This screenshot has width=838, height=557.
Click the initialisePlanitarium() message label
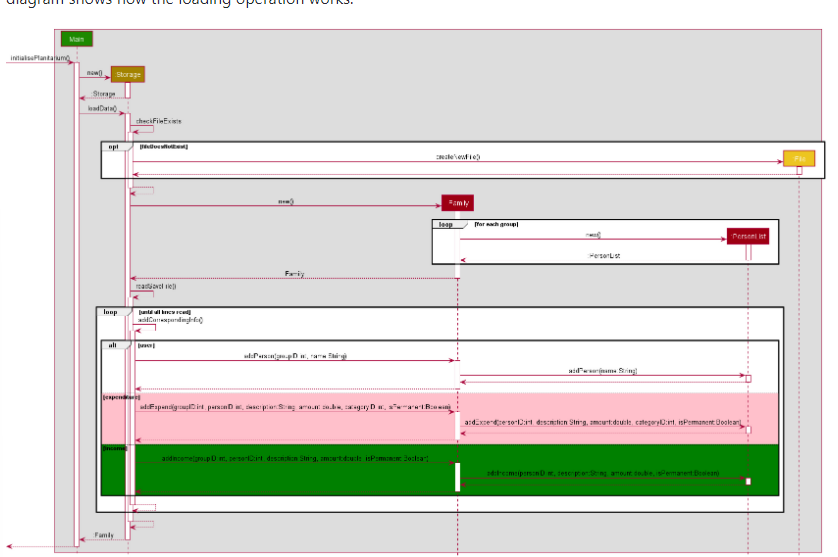click(40, 58)
